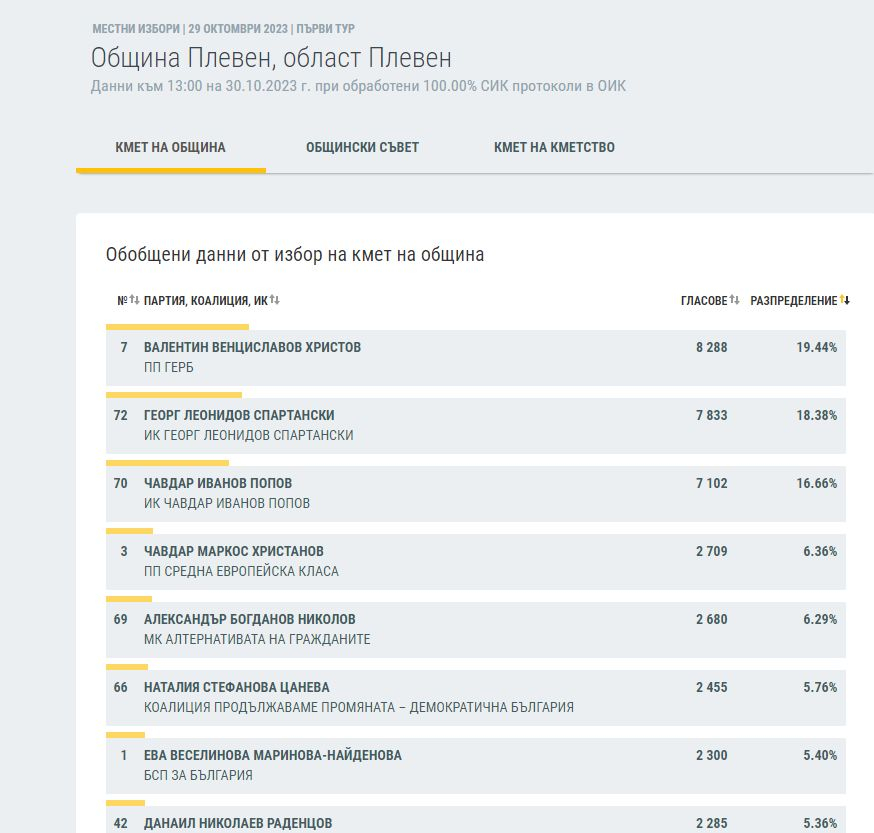Click the 5.40% share value
The width and height of the screenshot is (874, 833).
(x=820, y=755)
